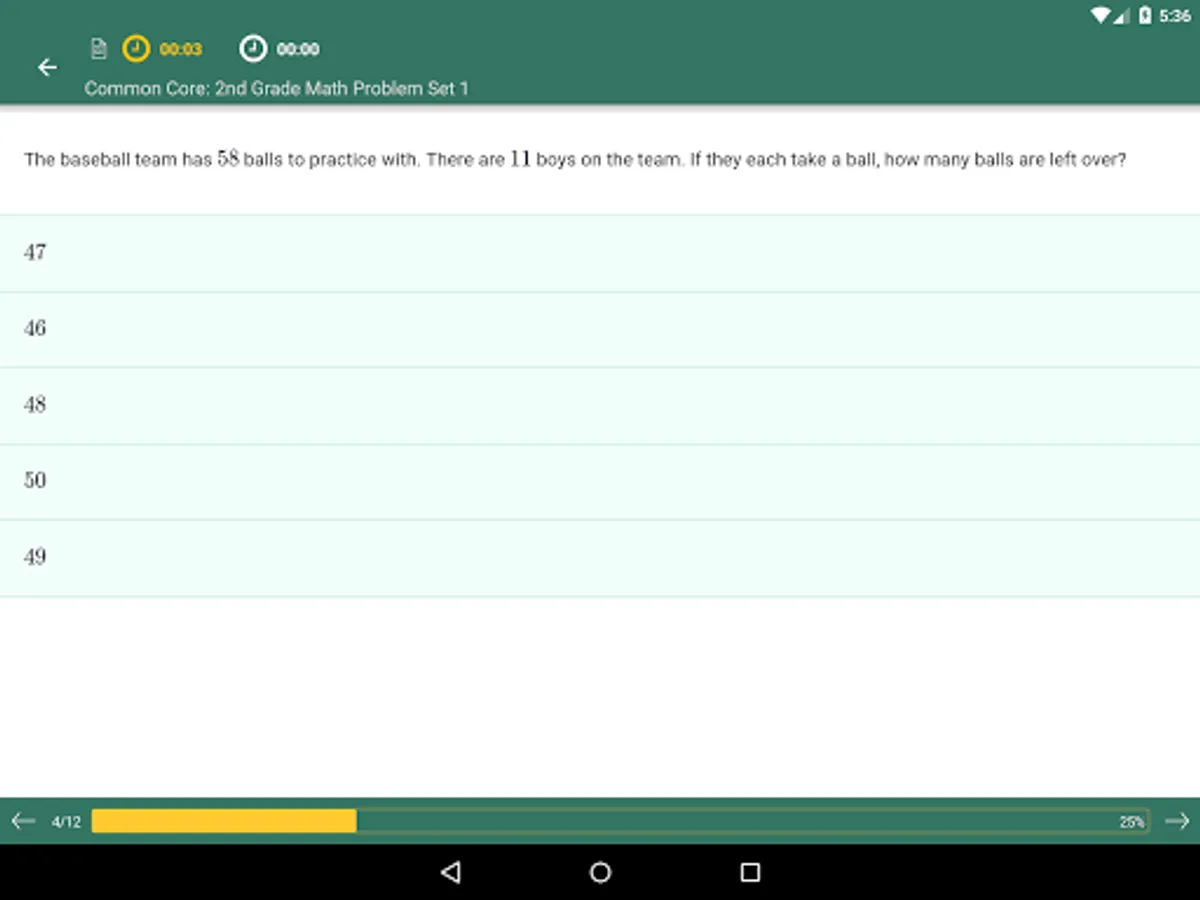Select answer option 50

pyautogui.click(x=600, y=481)
